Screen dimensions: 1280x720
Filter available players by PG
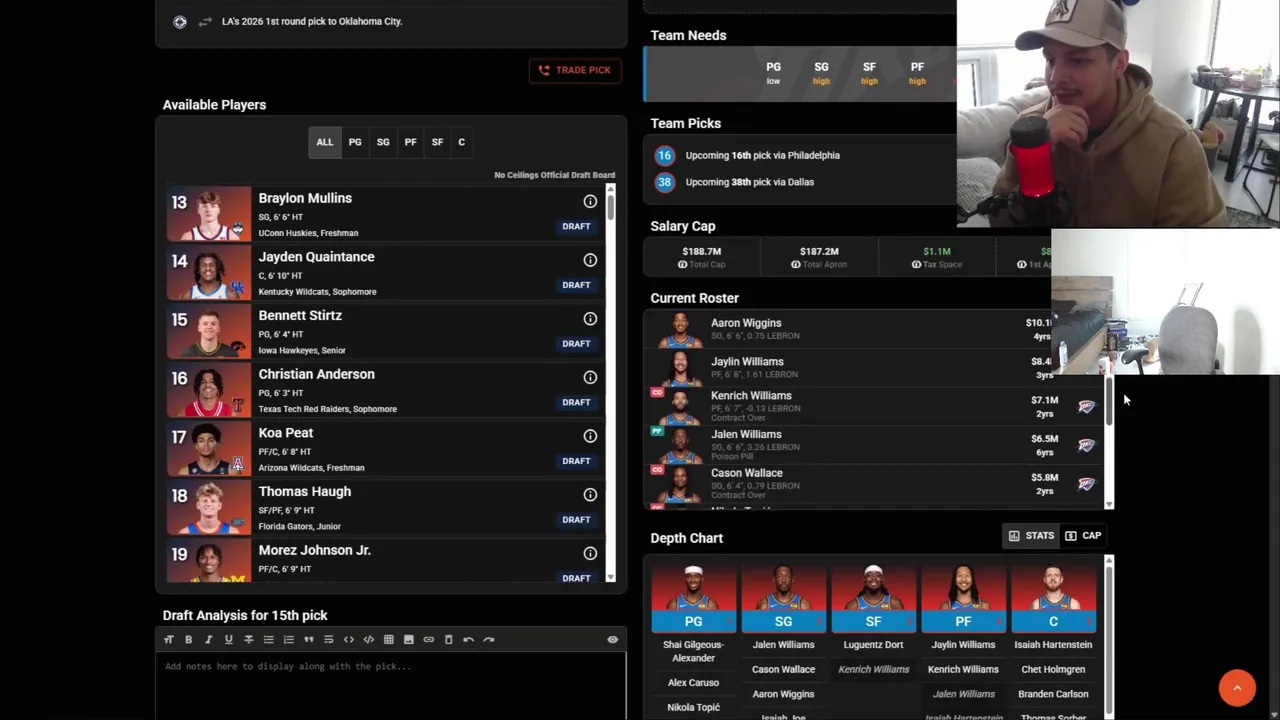pos(355,142)
